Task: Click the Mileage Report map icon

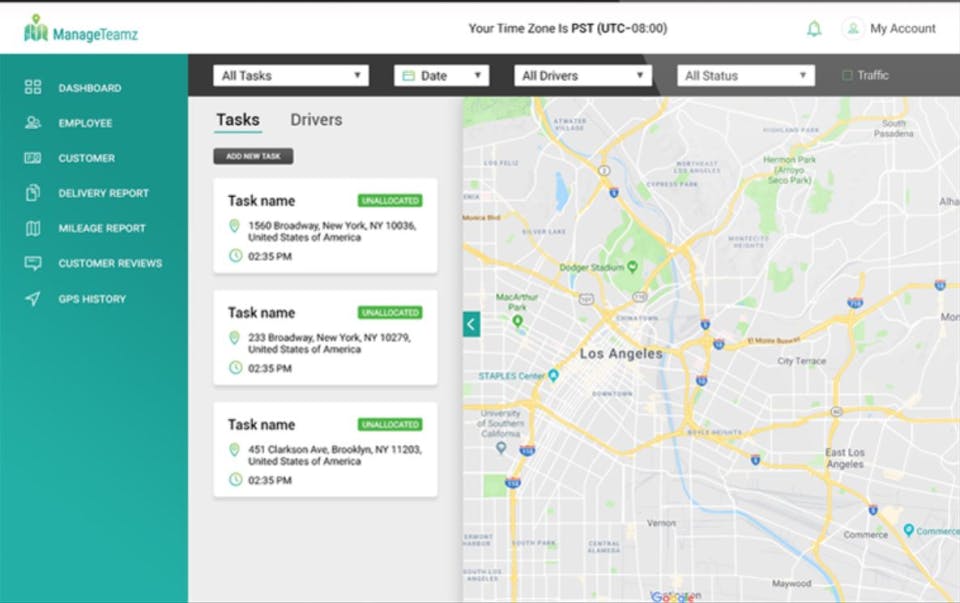Action: pyautogui.click(x=33, y=228)
